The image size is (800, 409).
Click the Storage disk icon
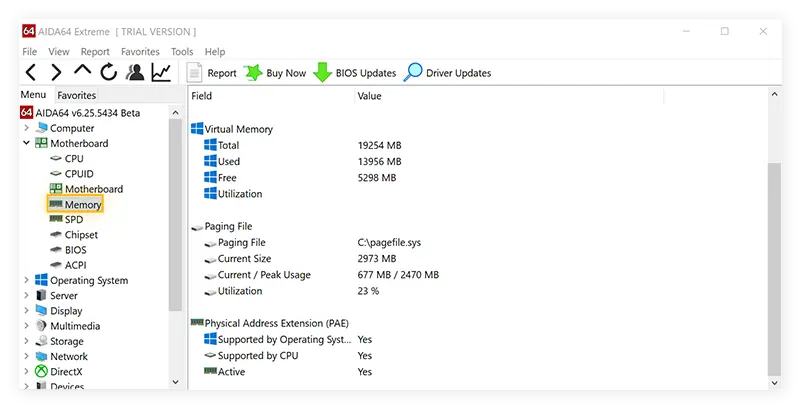(x=41, y=341)
